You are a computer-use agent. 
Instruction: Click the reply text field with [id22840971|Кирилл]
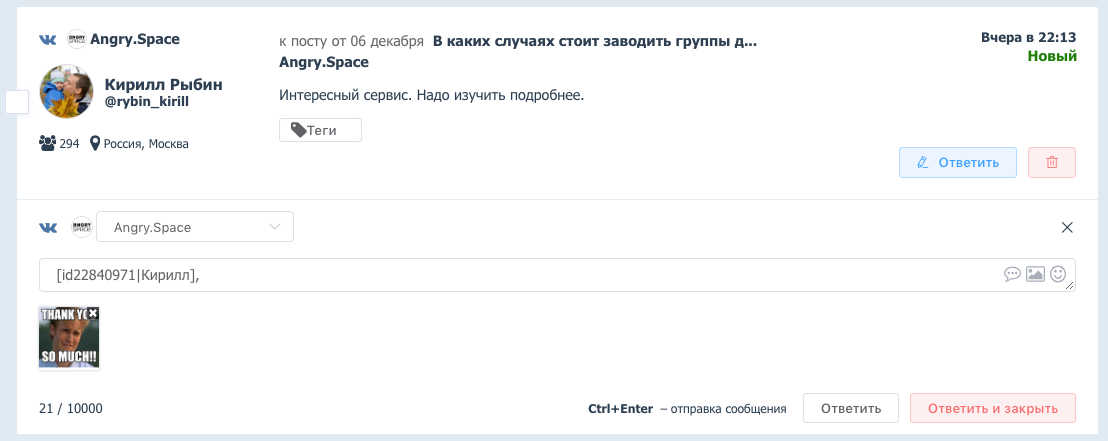coord(557,275)
